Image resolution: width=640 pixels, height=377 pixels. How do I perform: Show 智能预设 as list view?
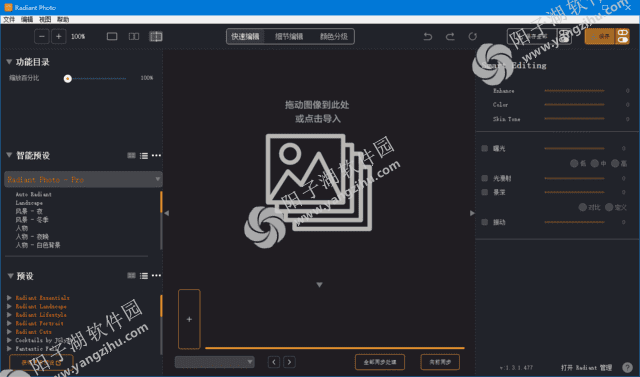pyautogui.click(x=144, y=156)
